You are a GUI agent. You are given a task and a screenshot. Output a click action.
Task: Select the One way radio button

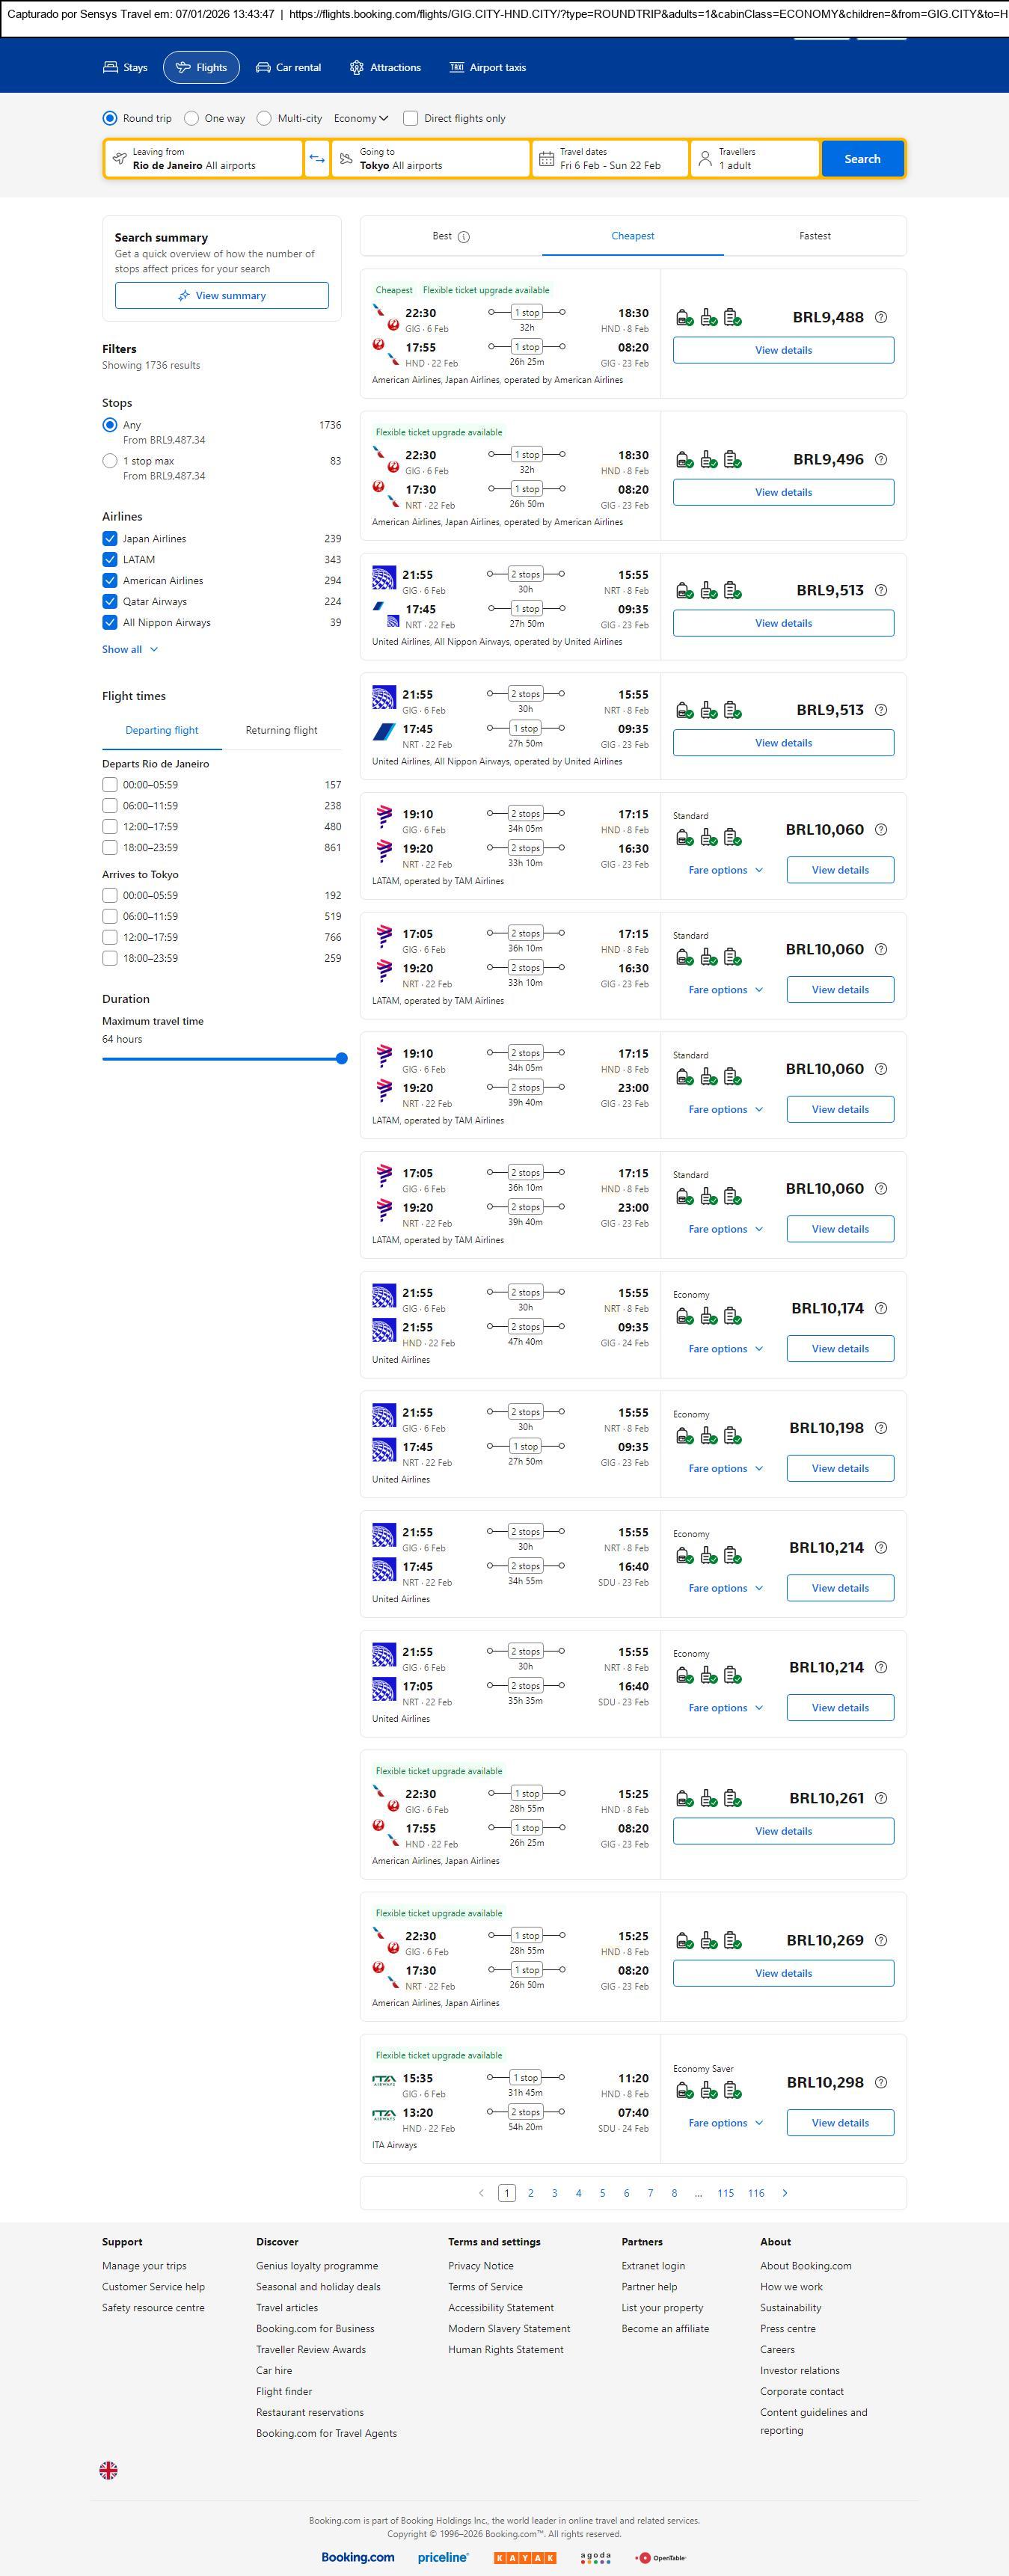192,118
